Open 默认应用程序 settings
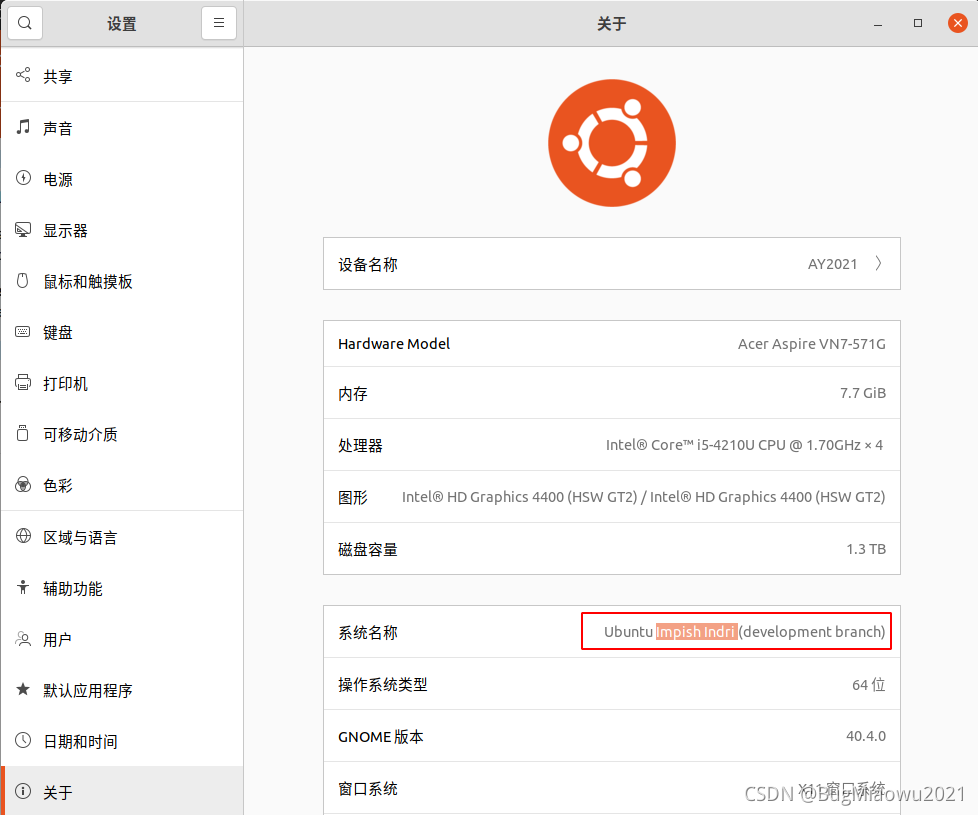978x815 pixels. 122,690
